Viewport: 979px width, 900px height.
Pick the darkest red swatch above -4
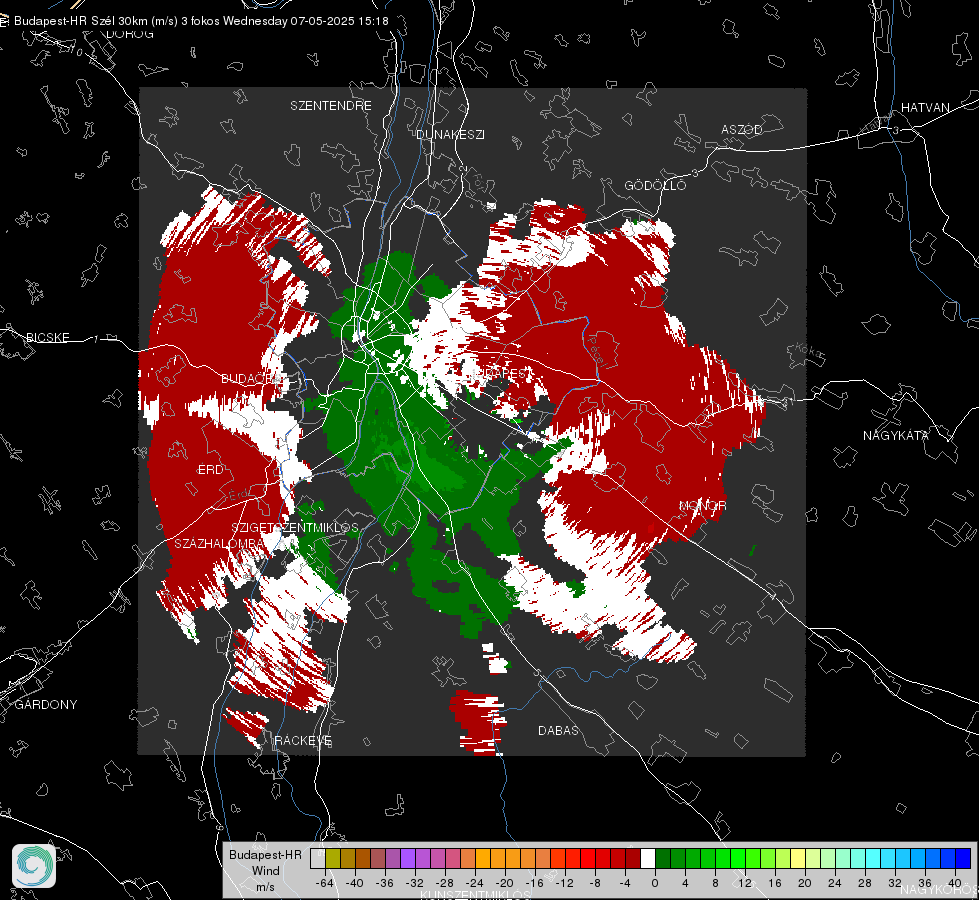(x=633, y=858)
